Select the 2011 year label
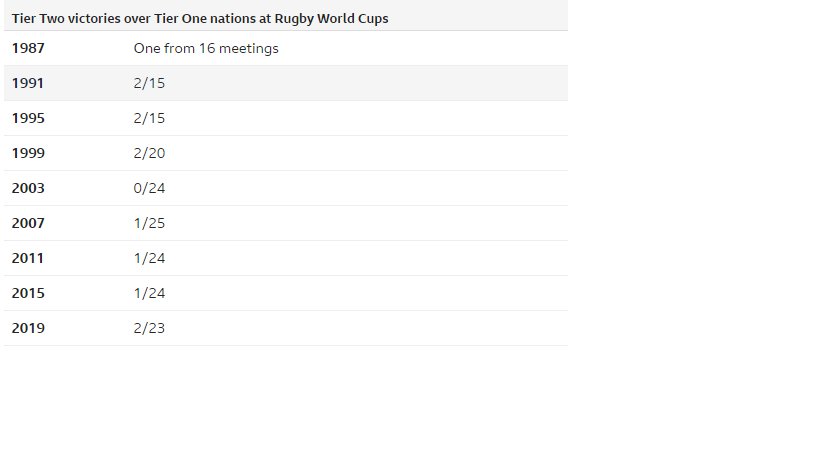The width and height of the screenshot is (819, 460). [28, 258]
